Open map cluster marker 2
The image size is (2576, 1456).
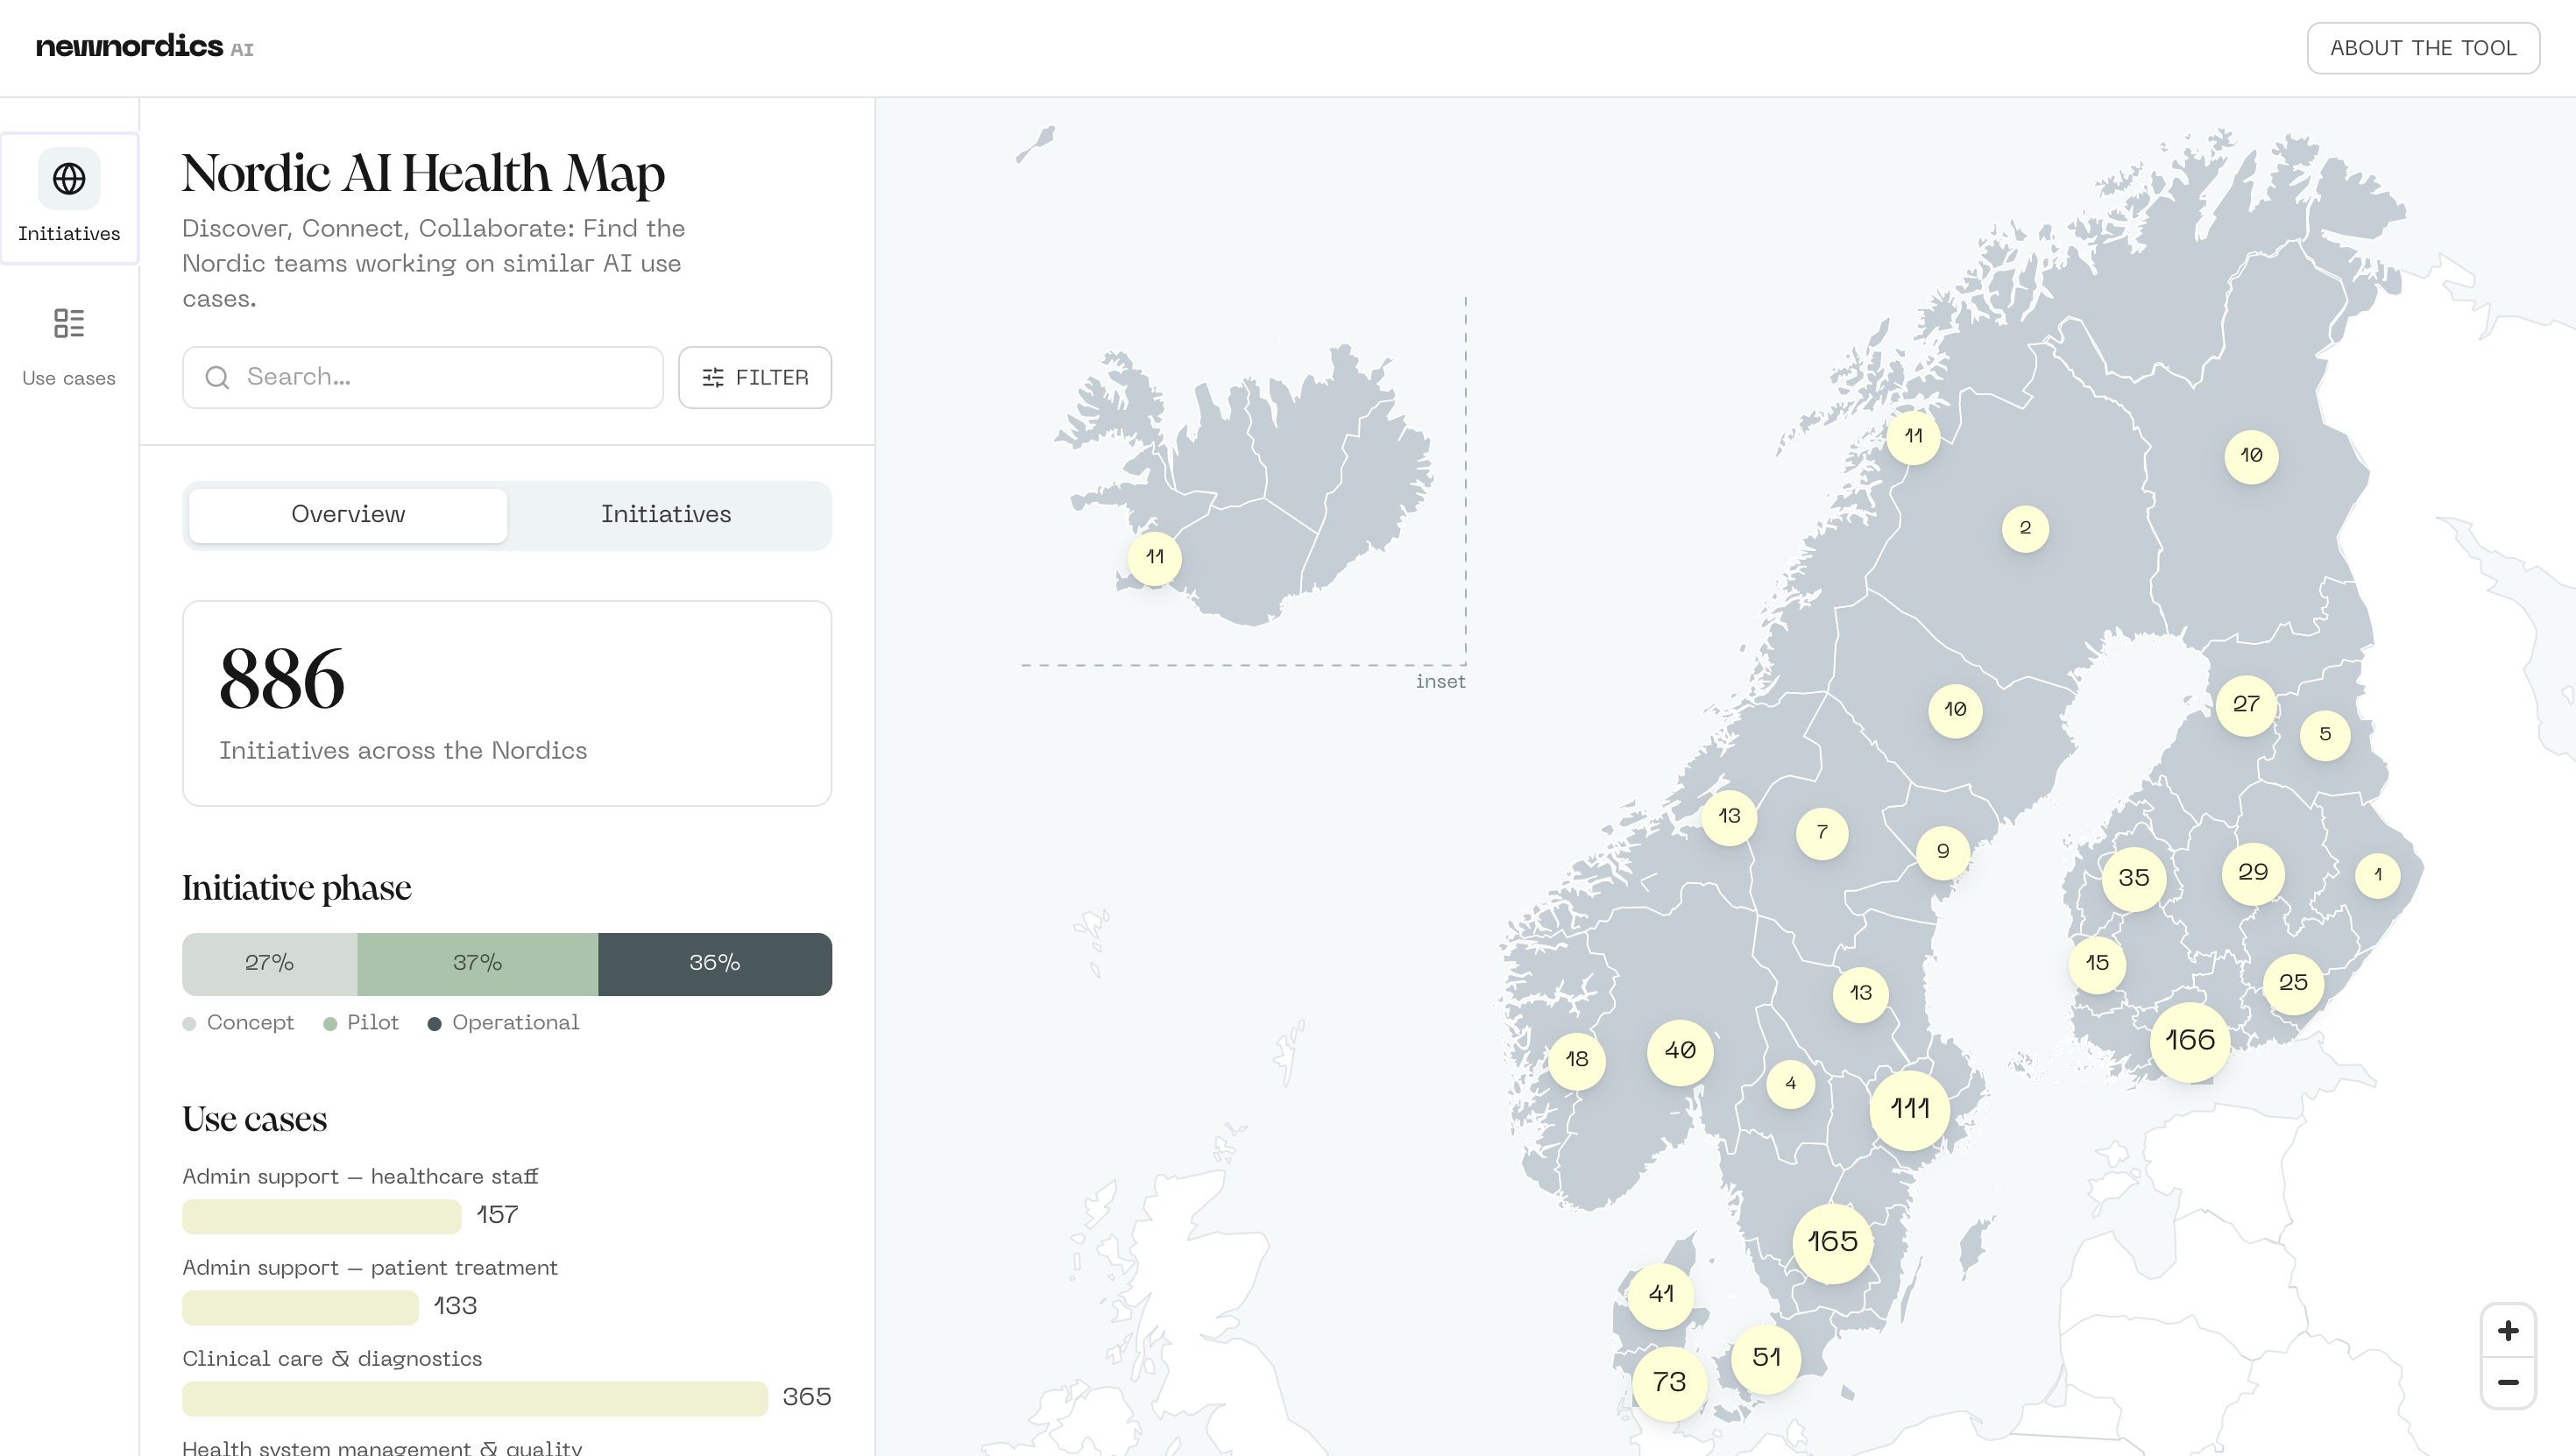click(x=2025, y=528)
